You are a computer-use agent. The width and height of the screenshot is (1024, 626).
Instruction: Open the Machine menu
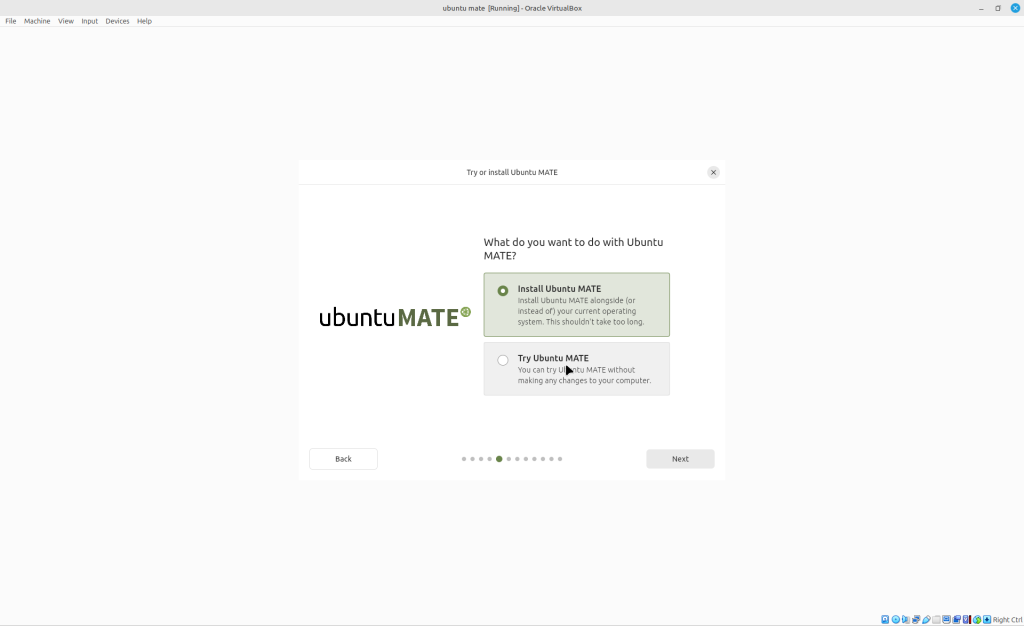tap(37, 21)
